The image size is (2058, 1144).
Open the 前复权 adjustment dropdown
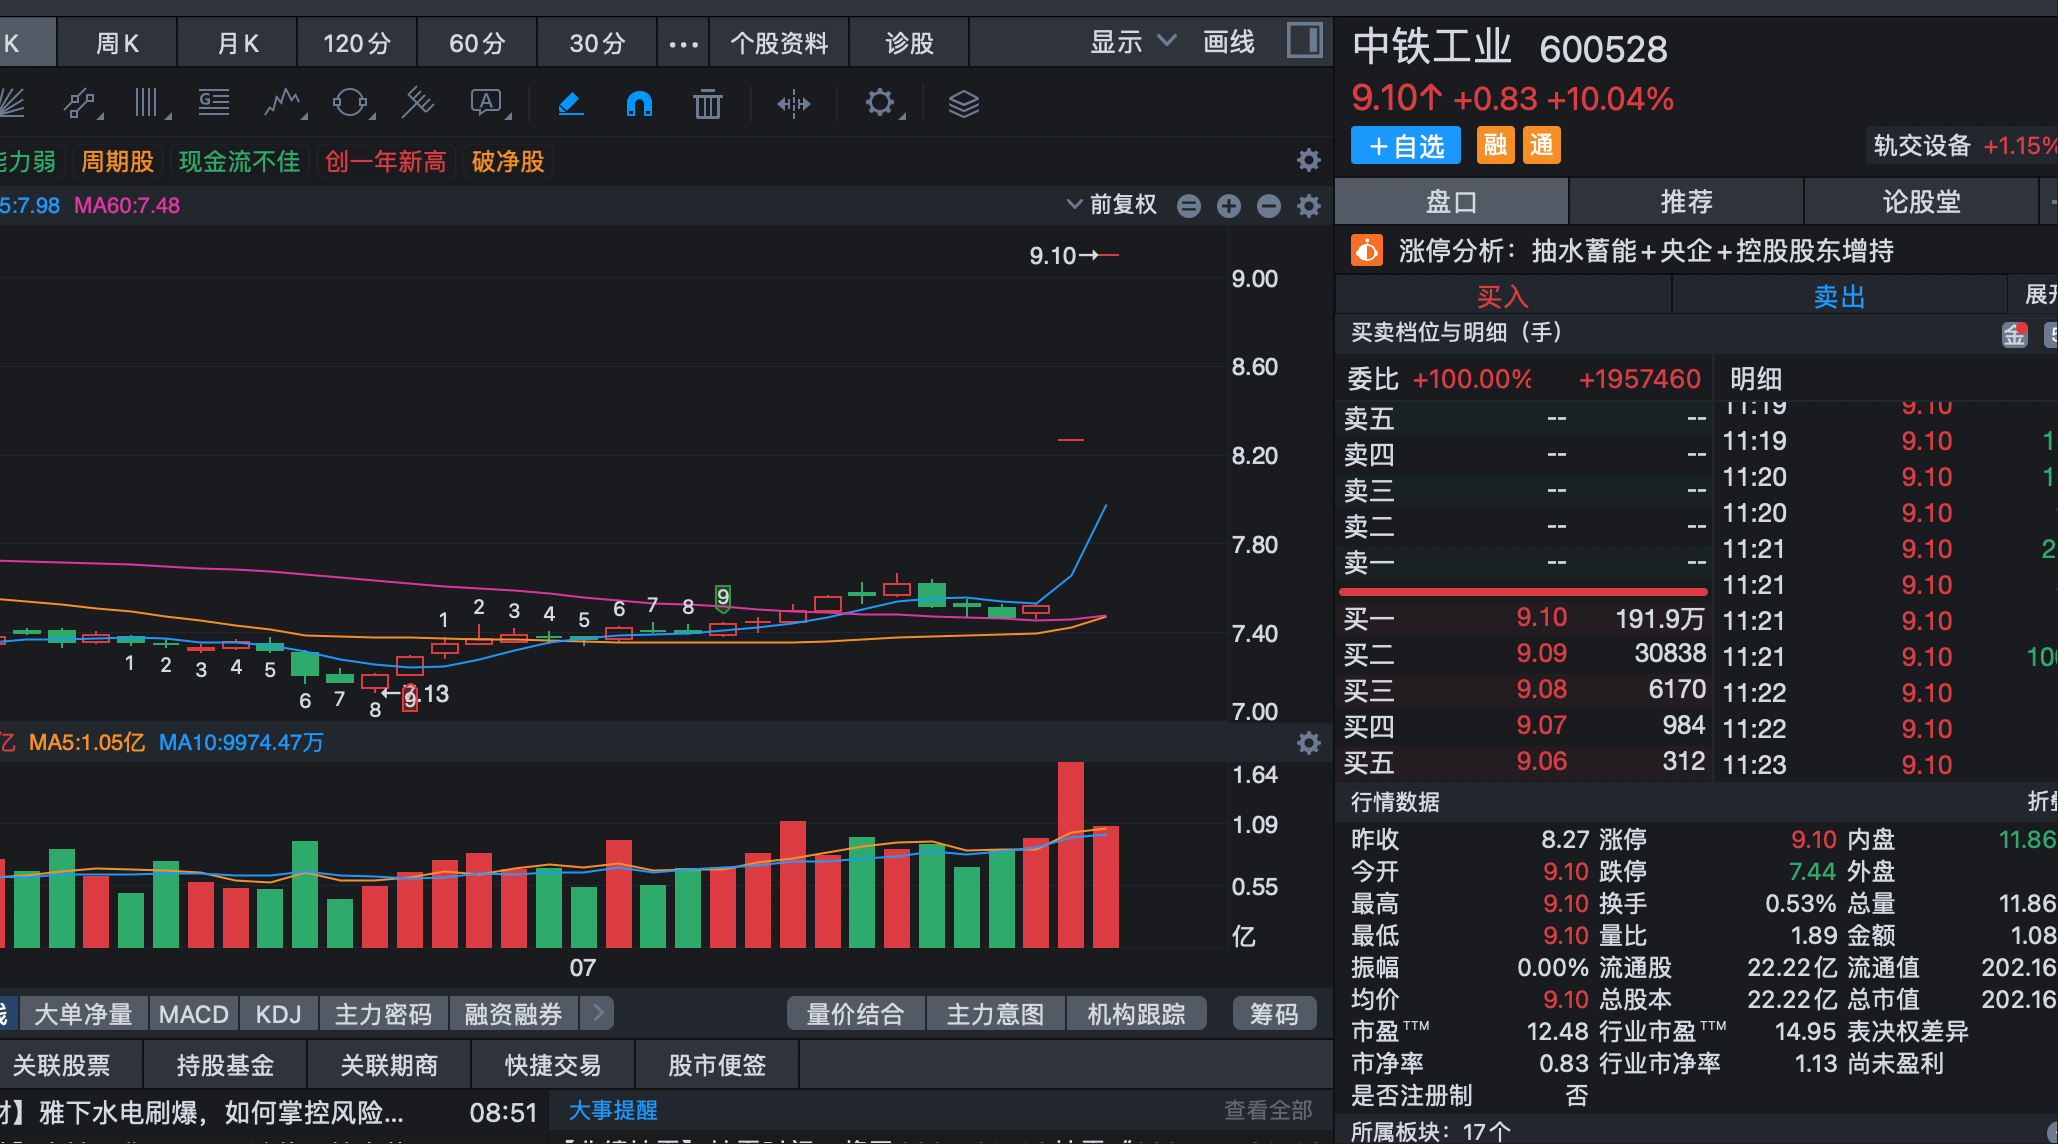tap(1112, 205)
